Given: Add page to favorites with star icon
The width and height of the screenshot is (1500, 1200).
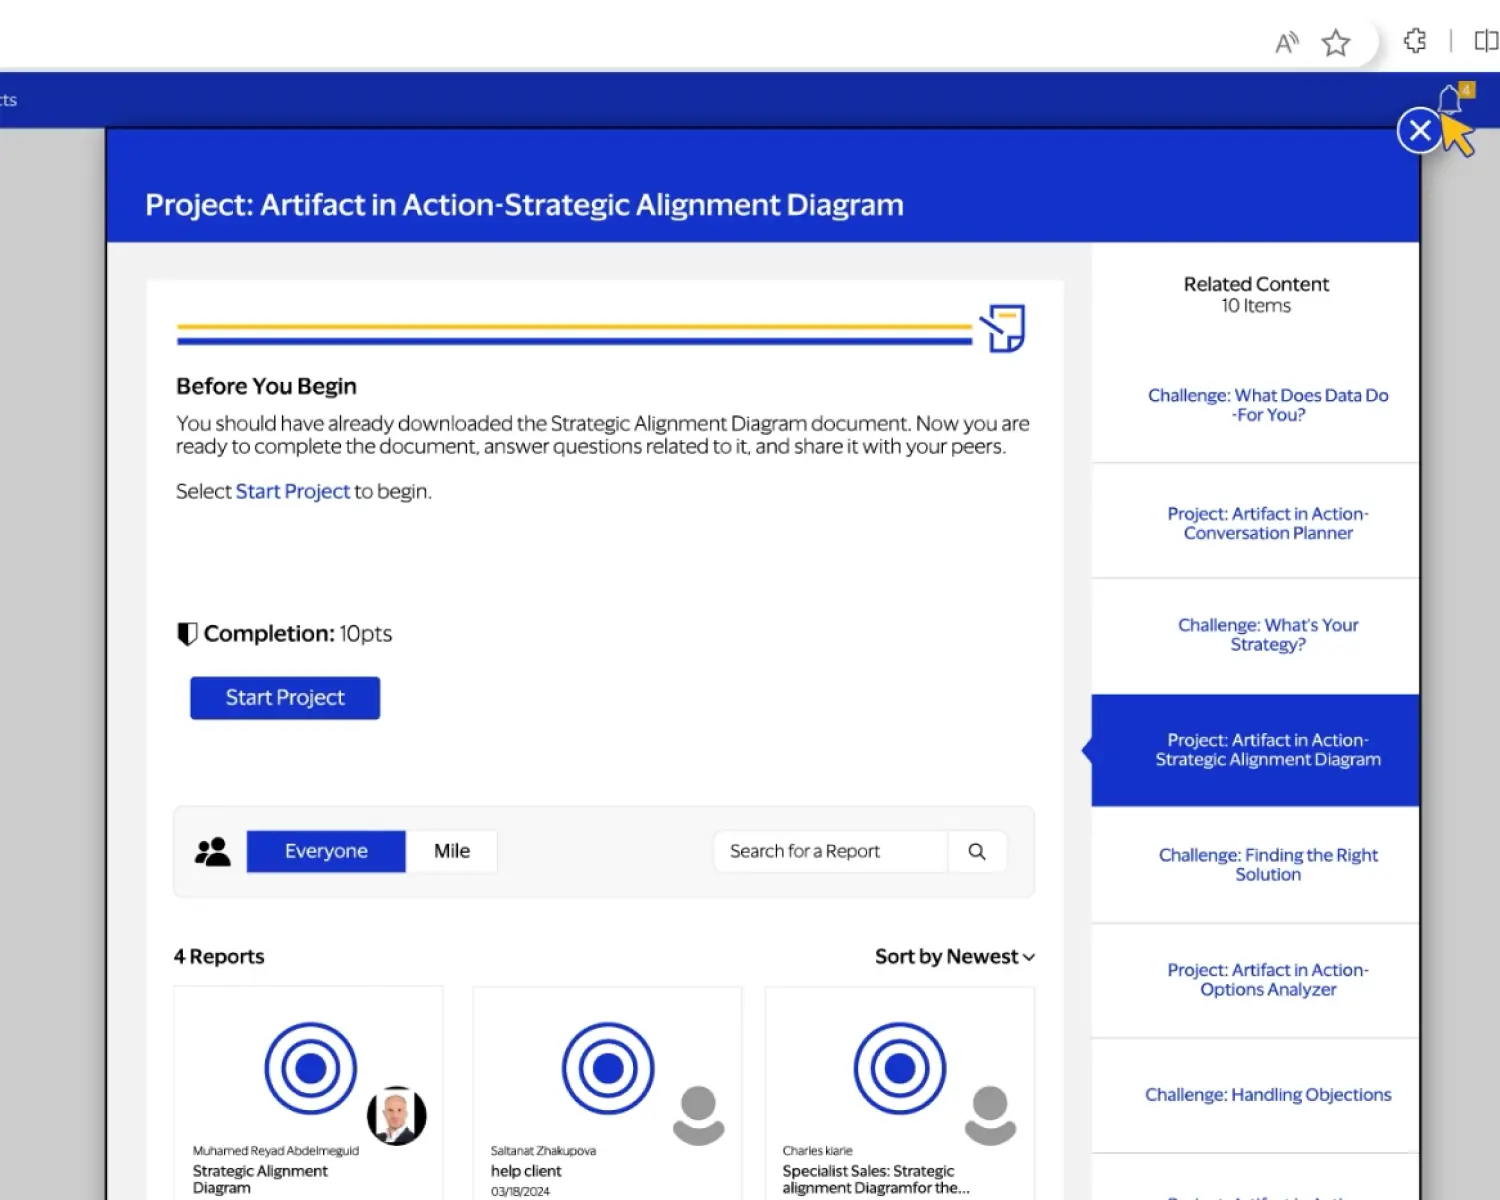Looking at the screenshot, I should click(x=1336, y=42).
